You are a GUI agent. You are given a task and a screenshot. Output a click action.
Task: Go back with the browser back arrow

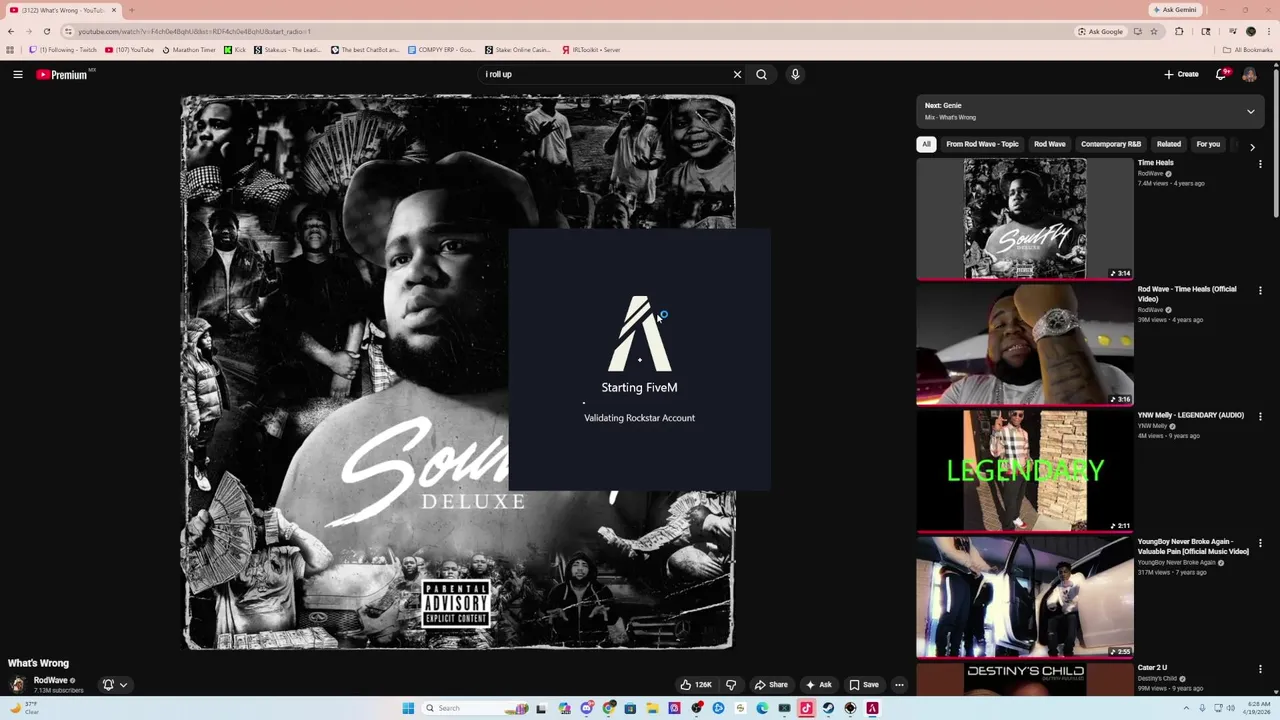[x=11, y=31]
